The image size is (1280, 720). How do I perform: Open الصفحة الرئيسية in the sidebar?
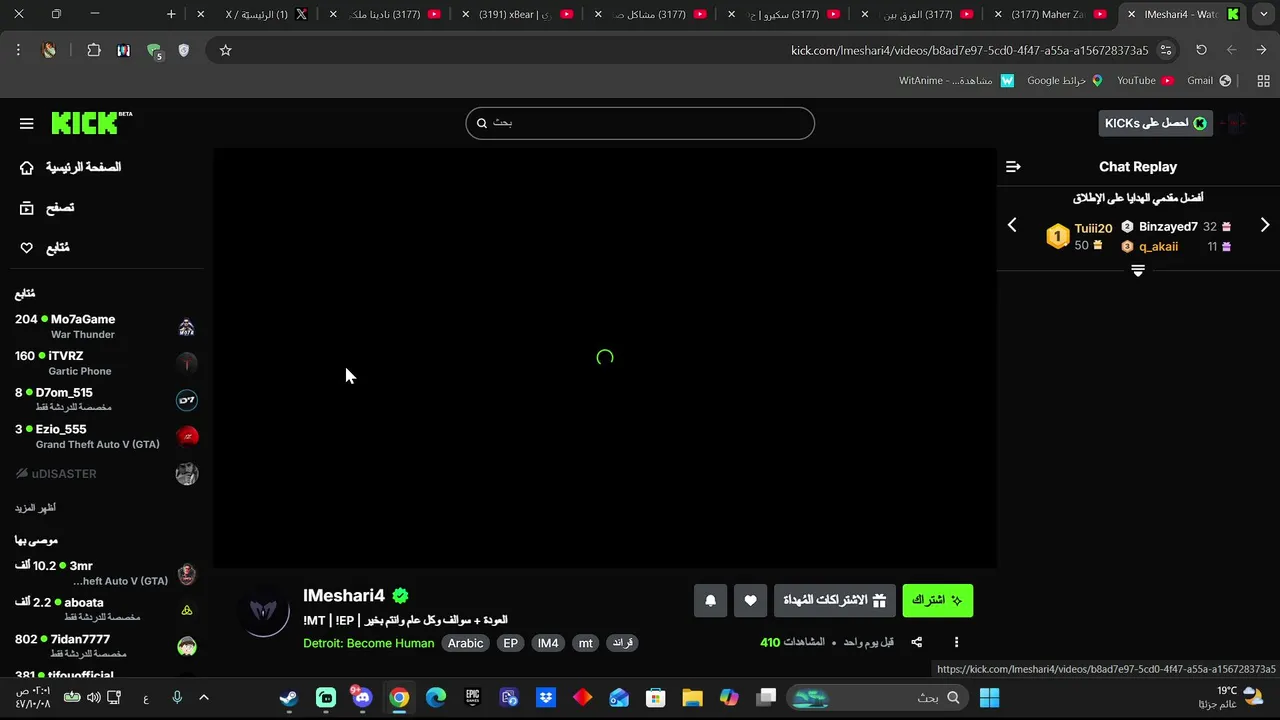tap(71, 167)
